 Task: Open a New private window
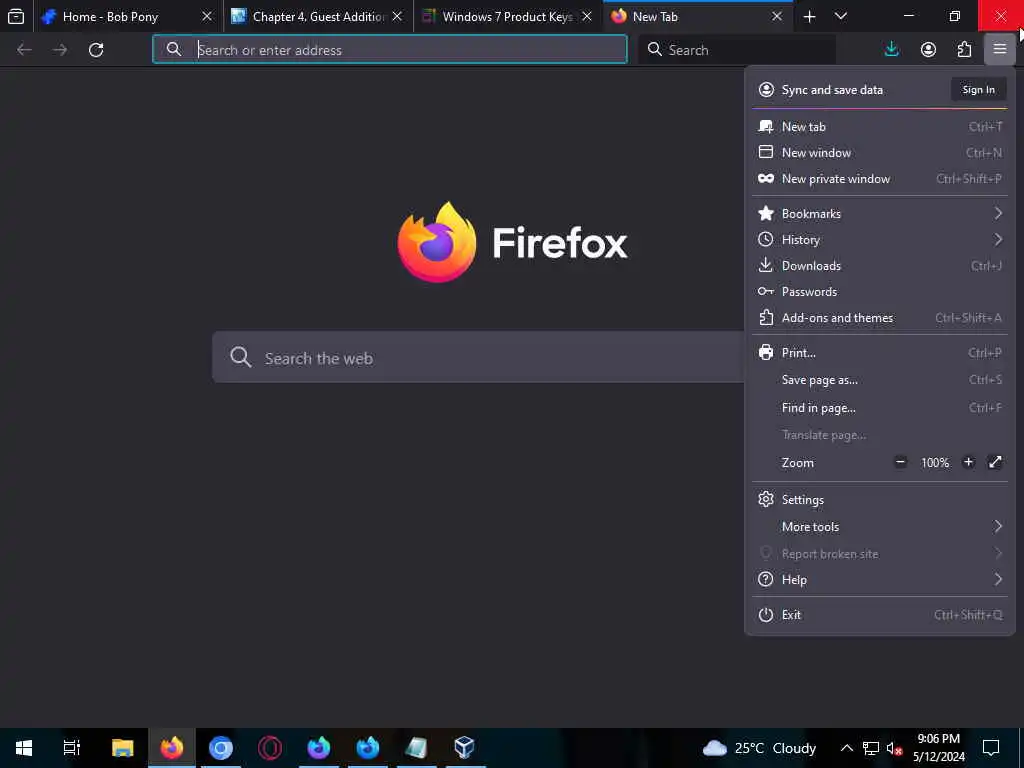pos(880,179)
